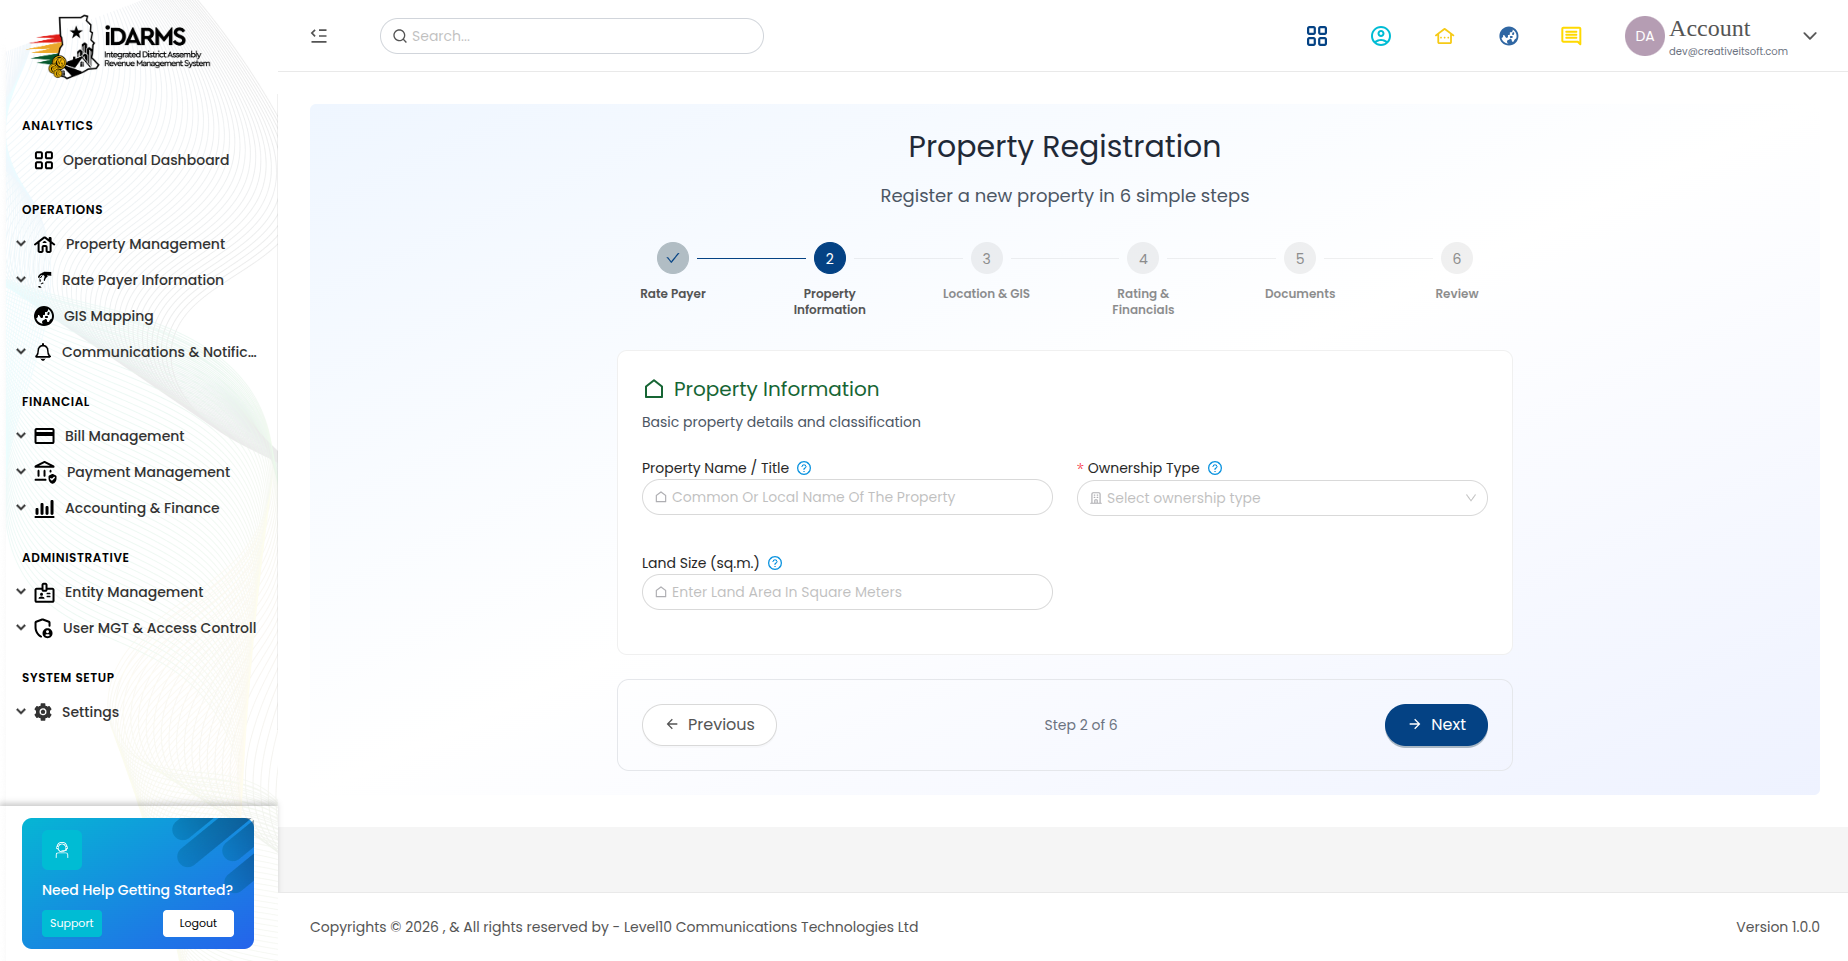Click the user profile circle icon

pyautogui.click(x=1381, y=36)
